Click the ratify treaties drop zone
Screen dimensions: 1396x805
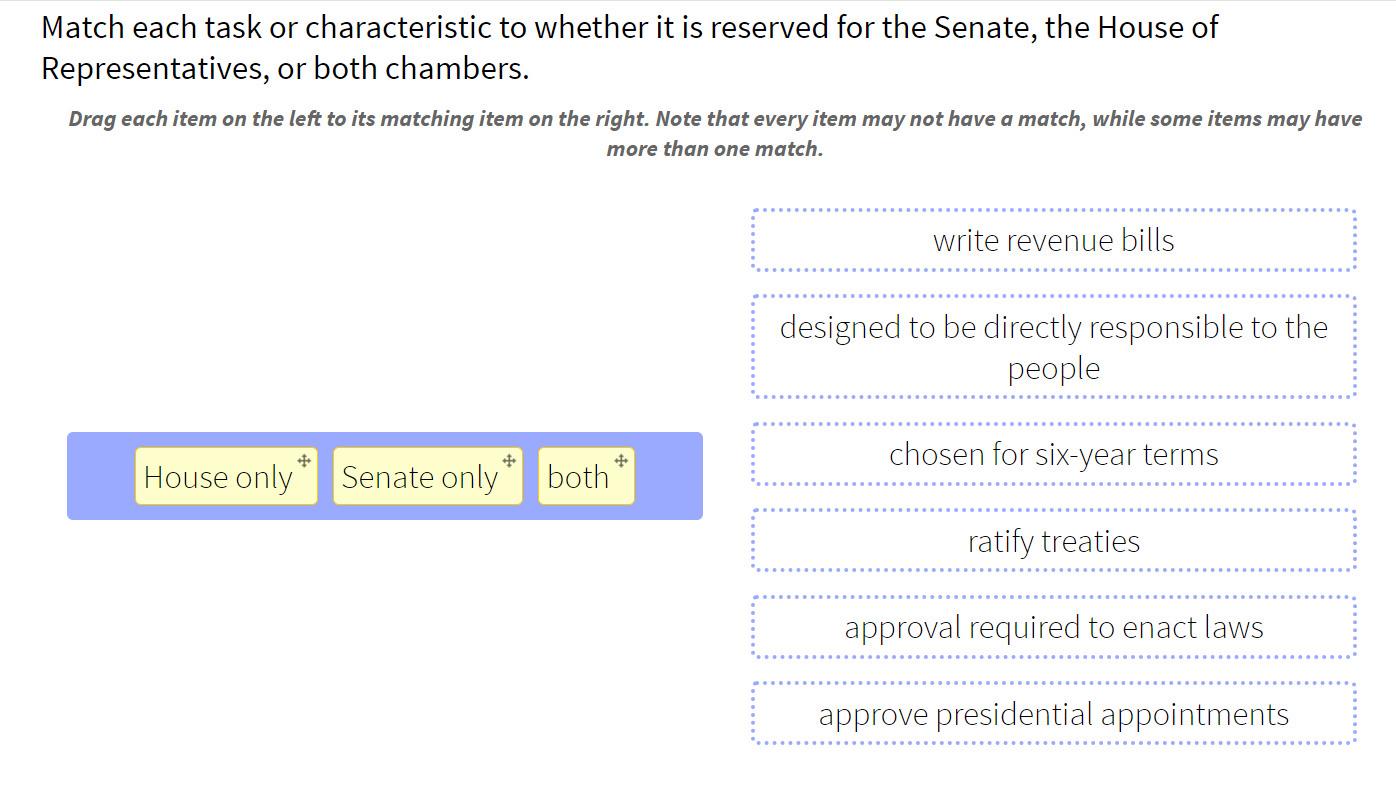tap(1052, 540)
